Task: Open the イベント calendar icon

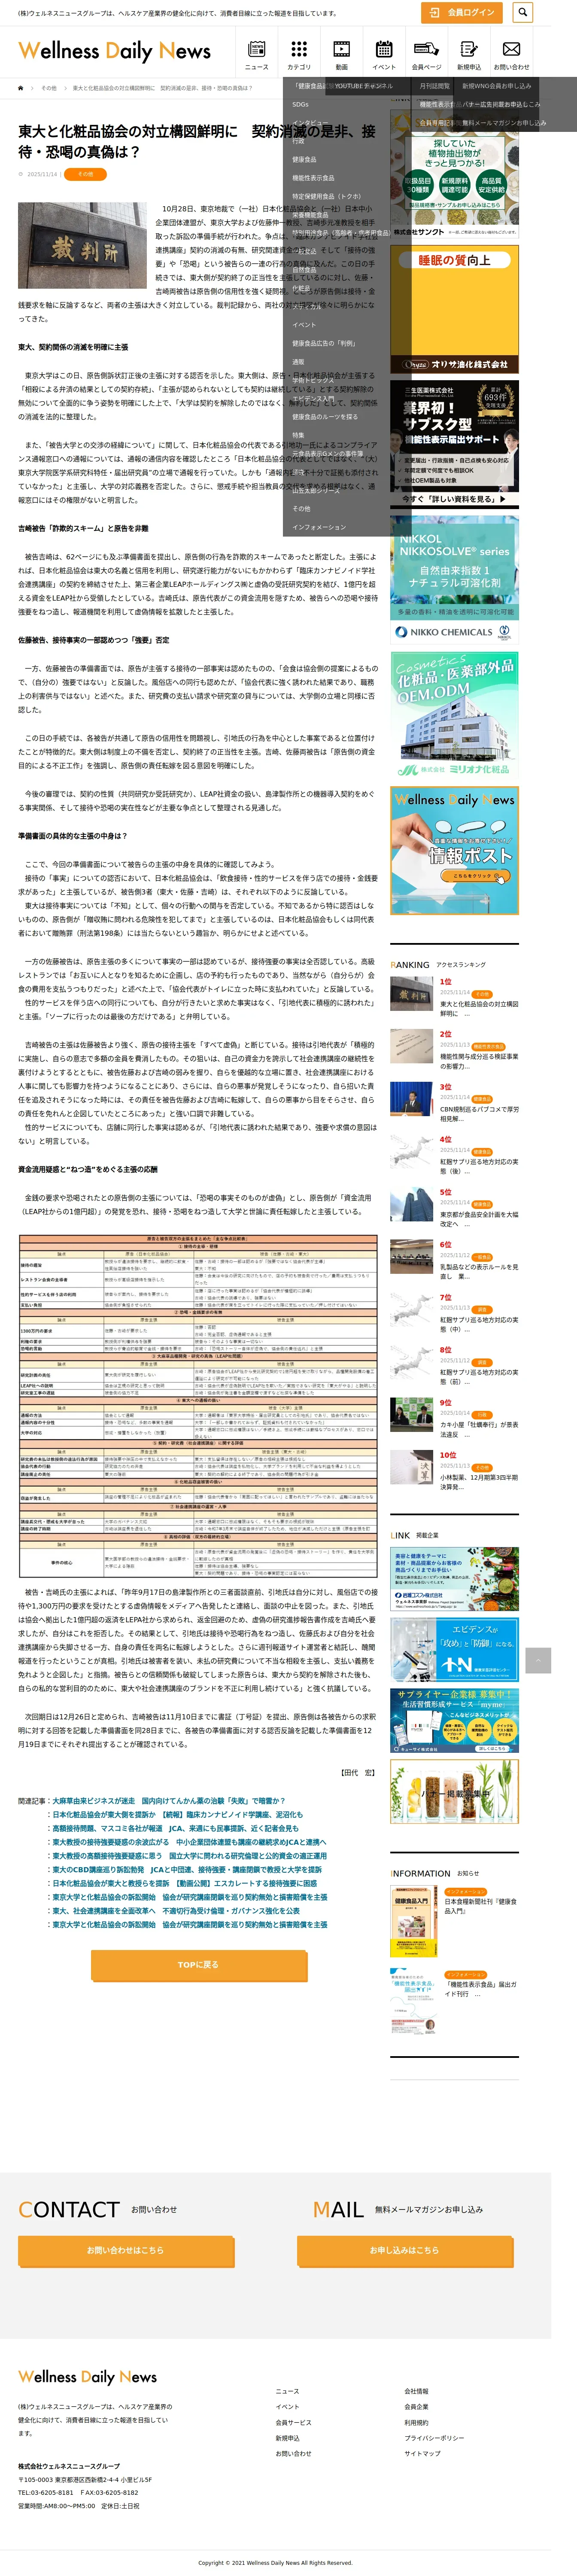Action: click(384, 54)
